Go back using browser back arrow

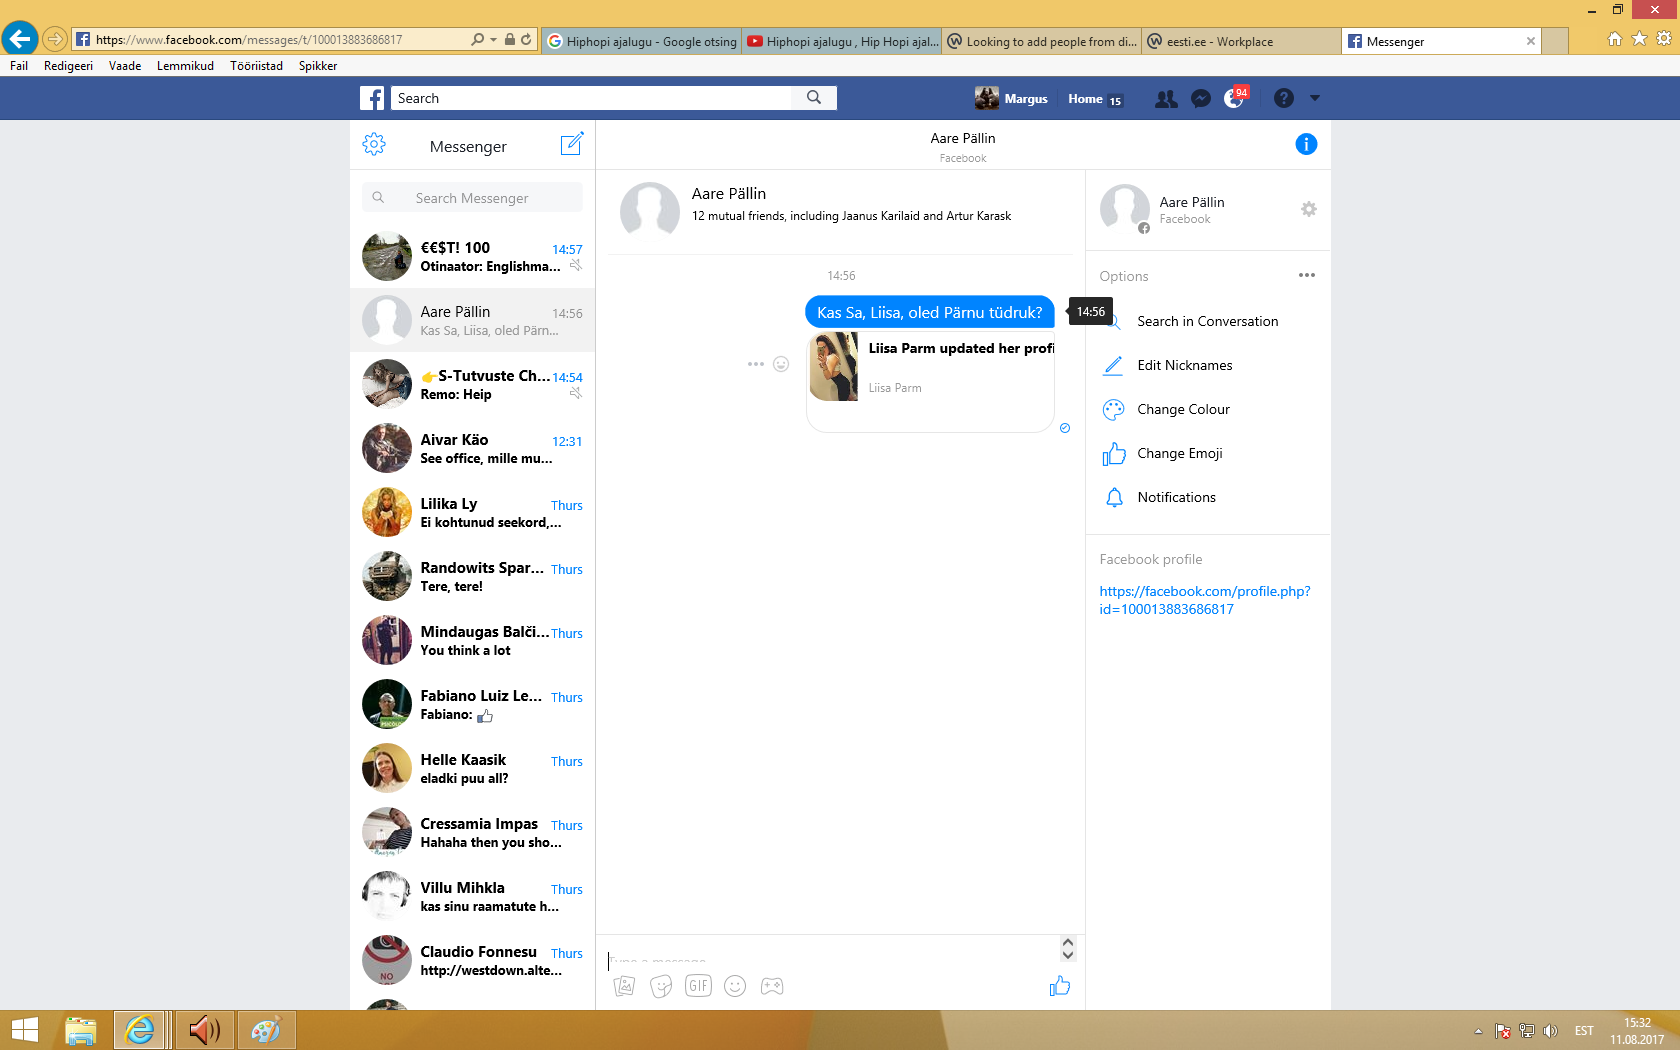[x=19, y=39]
